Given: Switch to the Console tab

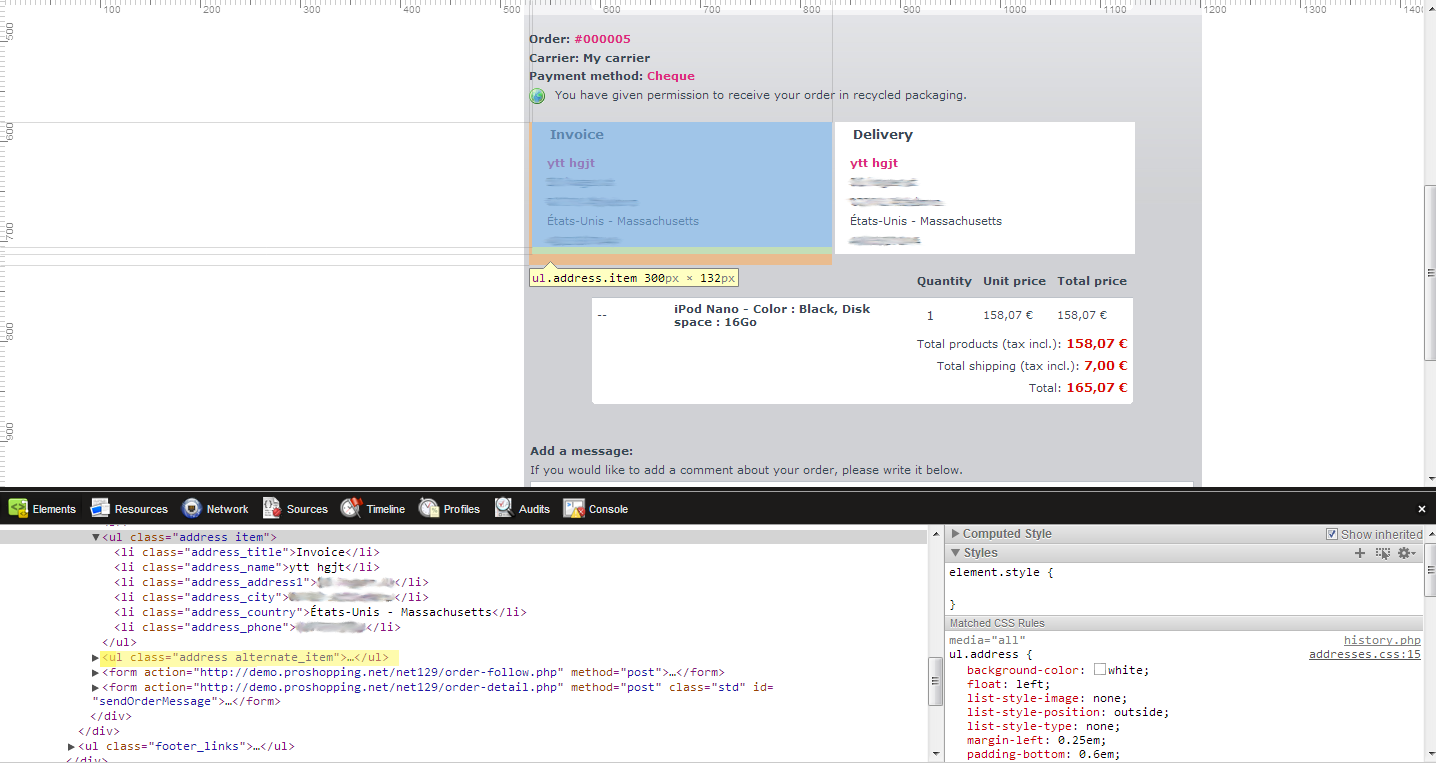Looking at the screenshot, I should (607, 509).
